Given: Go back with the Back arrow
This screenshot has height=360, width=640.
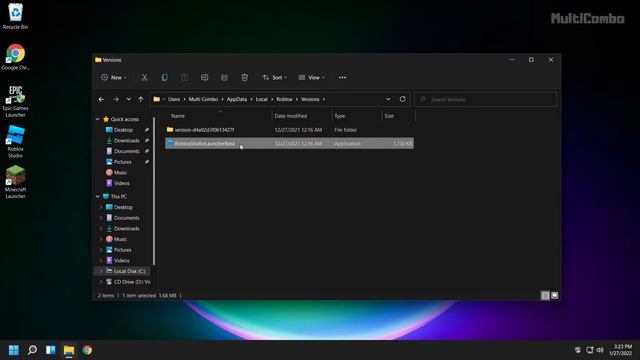Looking at the screenshot, I should click(101, 99).
